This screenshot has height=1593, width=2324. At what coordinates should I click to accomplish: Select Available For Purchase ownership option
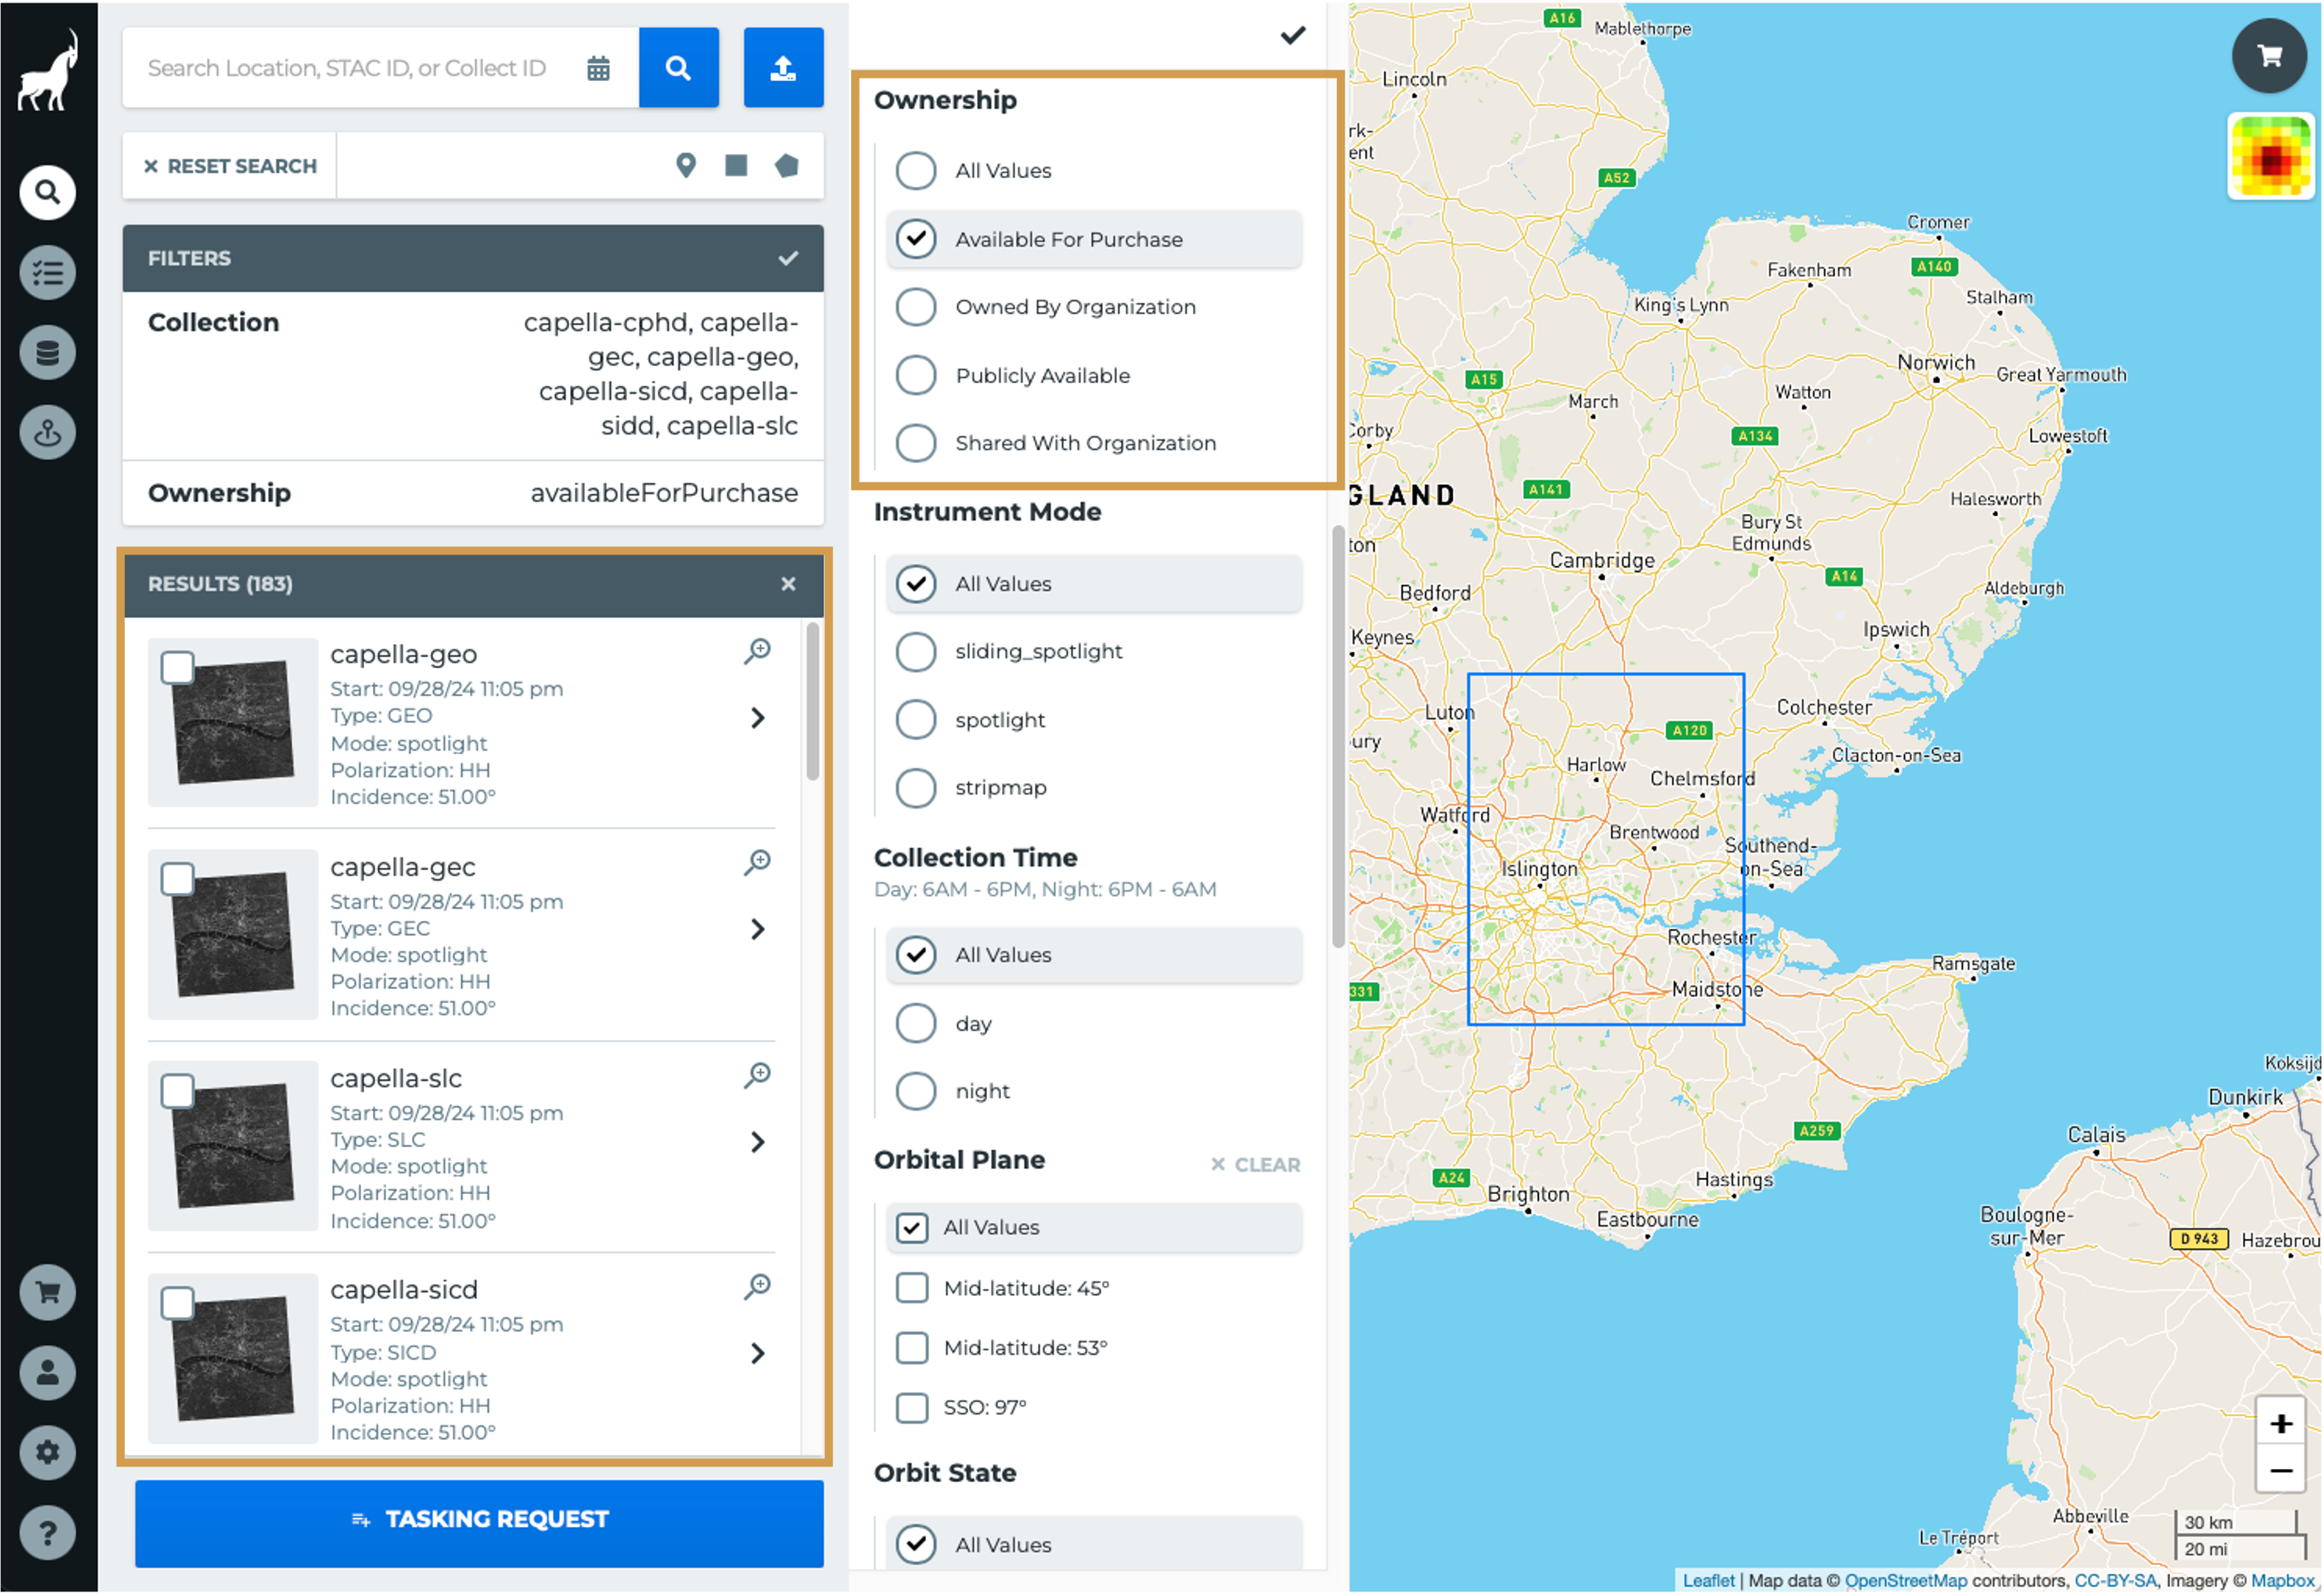(x=1094, y=239)
